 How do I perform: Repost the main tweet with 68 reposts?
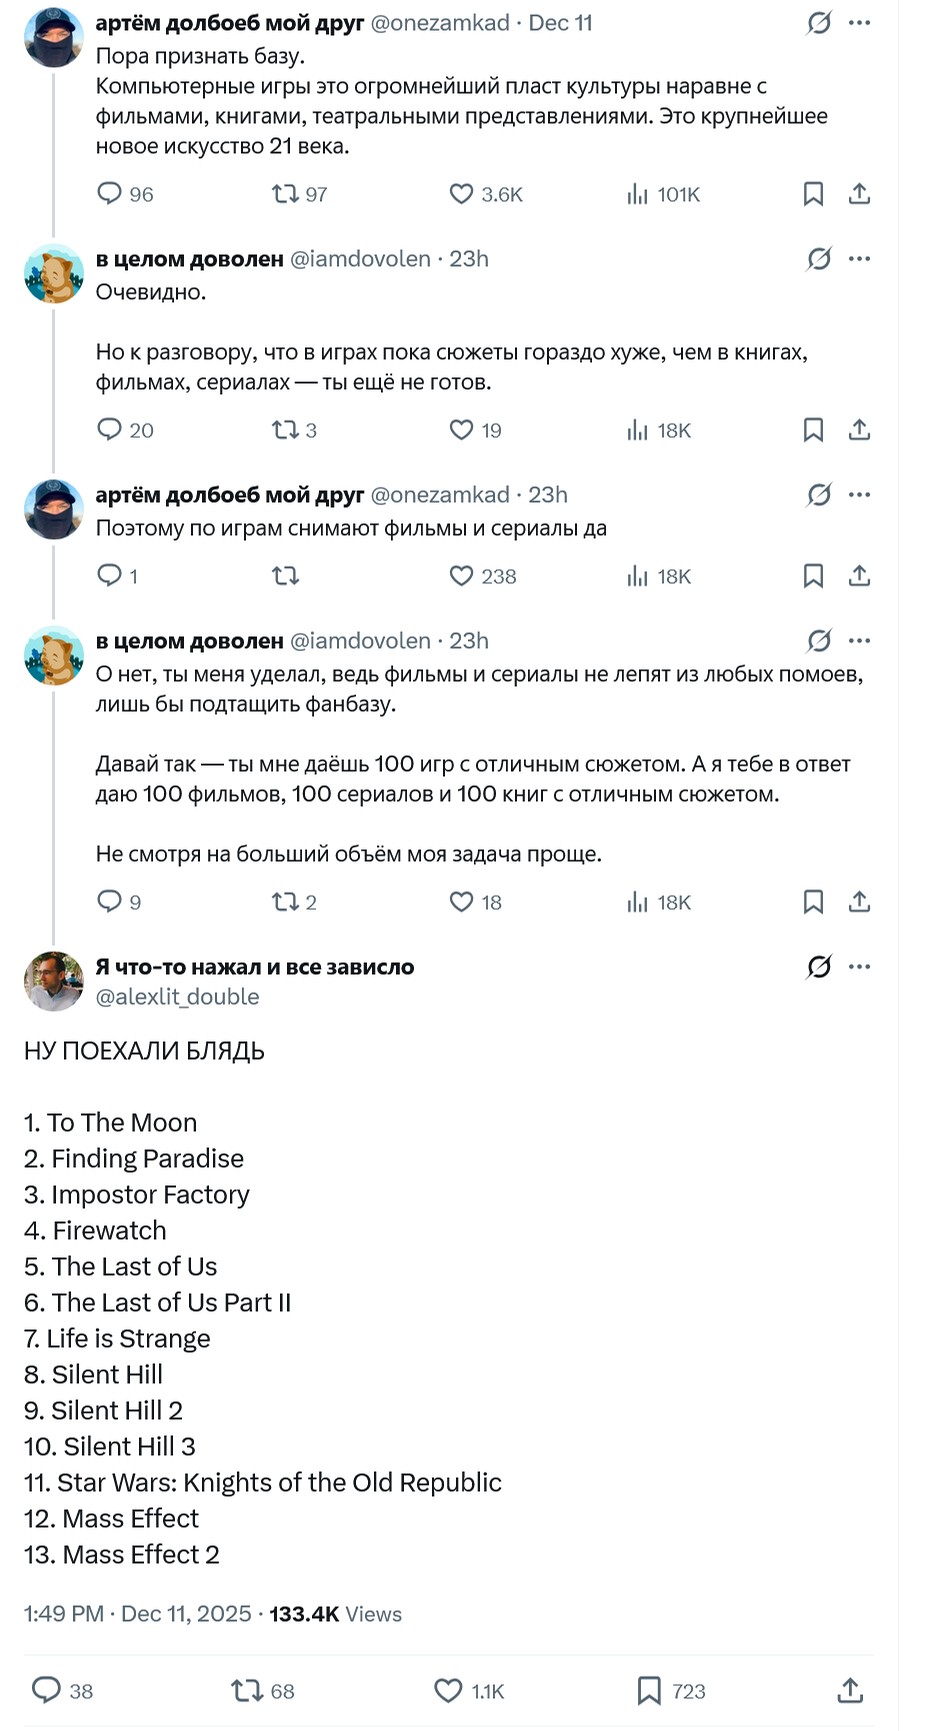(x=246, y=1691)
